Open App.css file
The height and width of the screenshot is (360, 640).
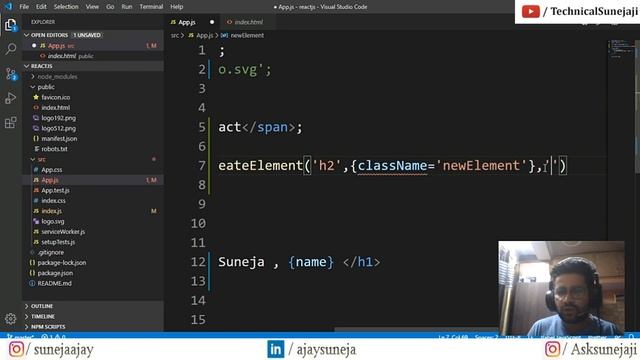(x=51, y=169)
